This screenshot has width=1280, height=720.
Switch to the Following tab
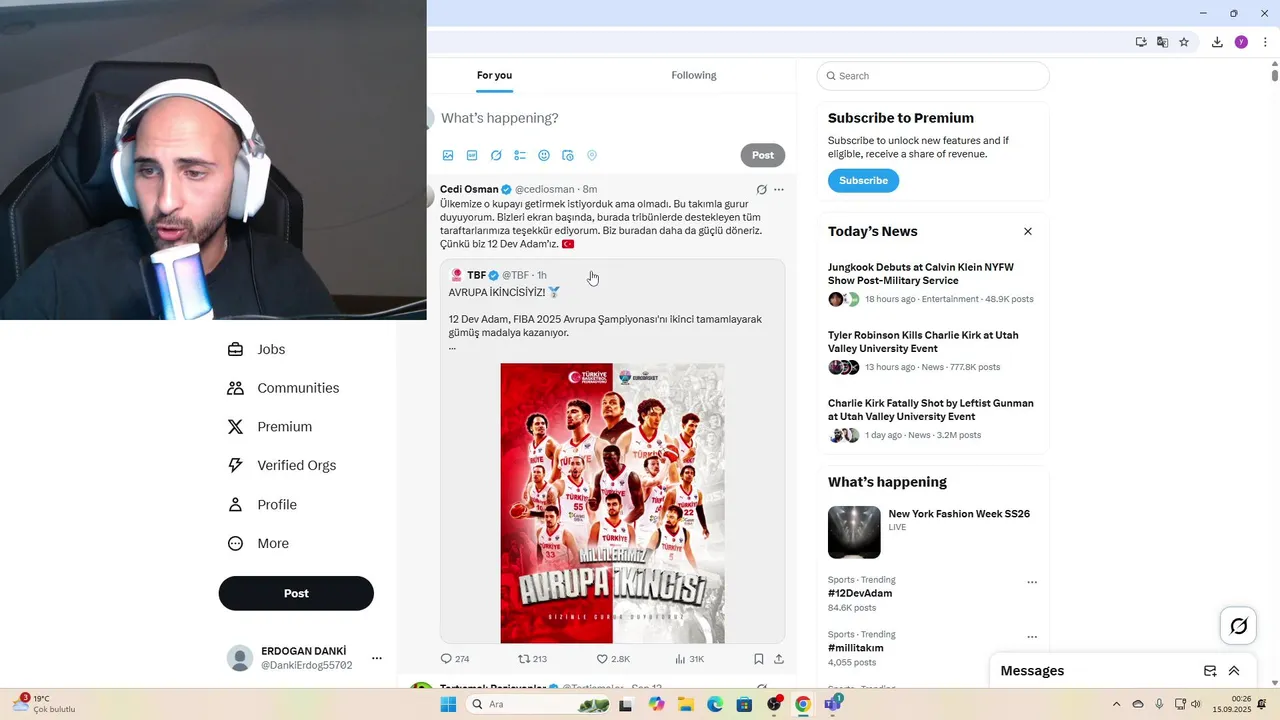694,75
